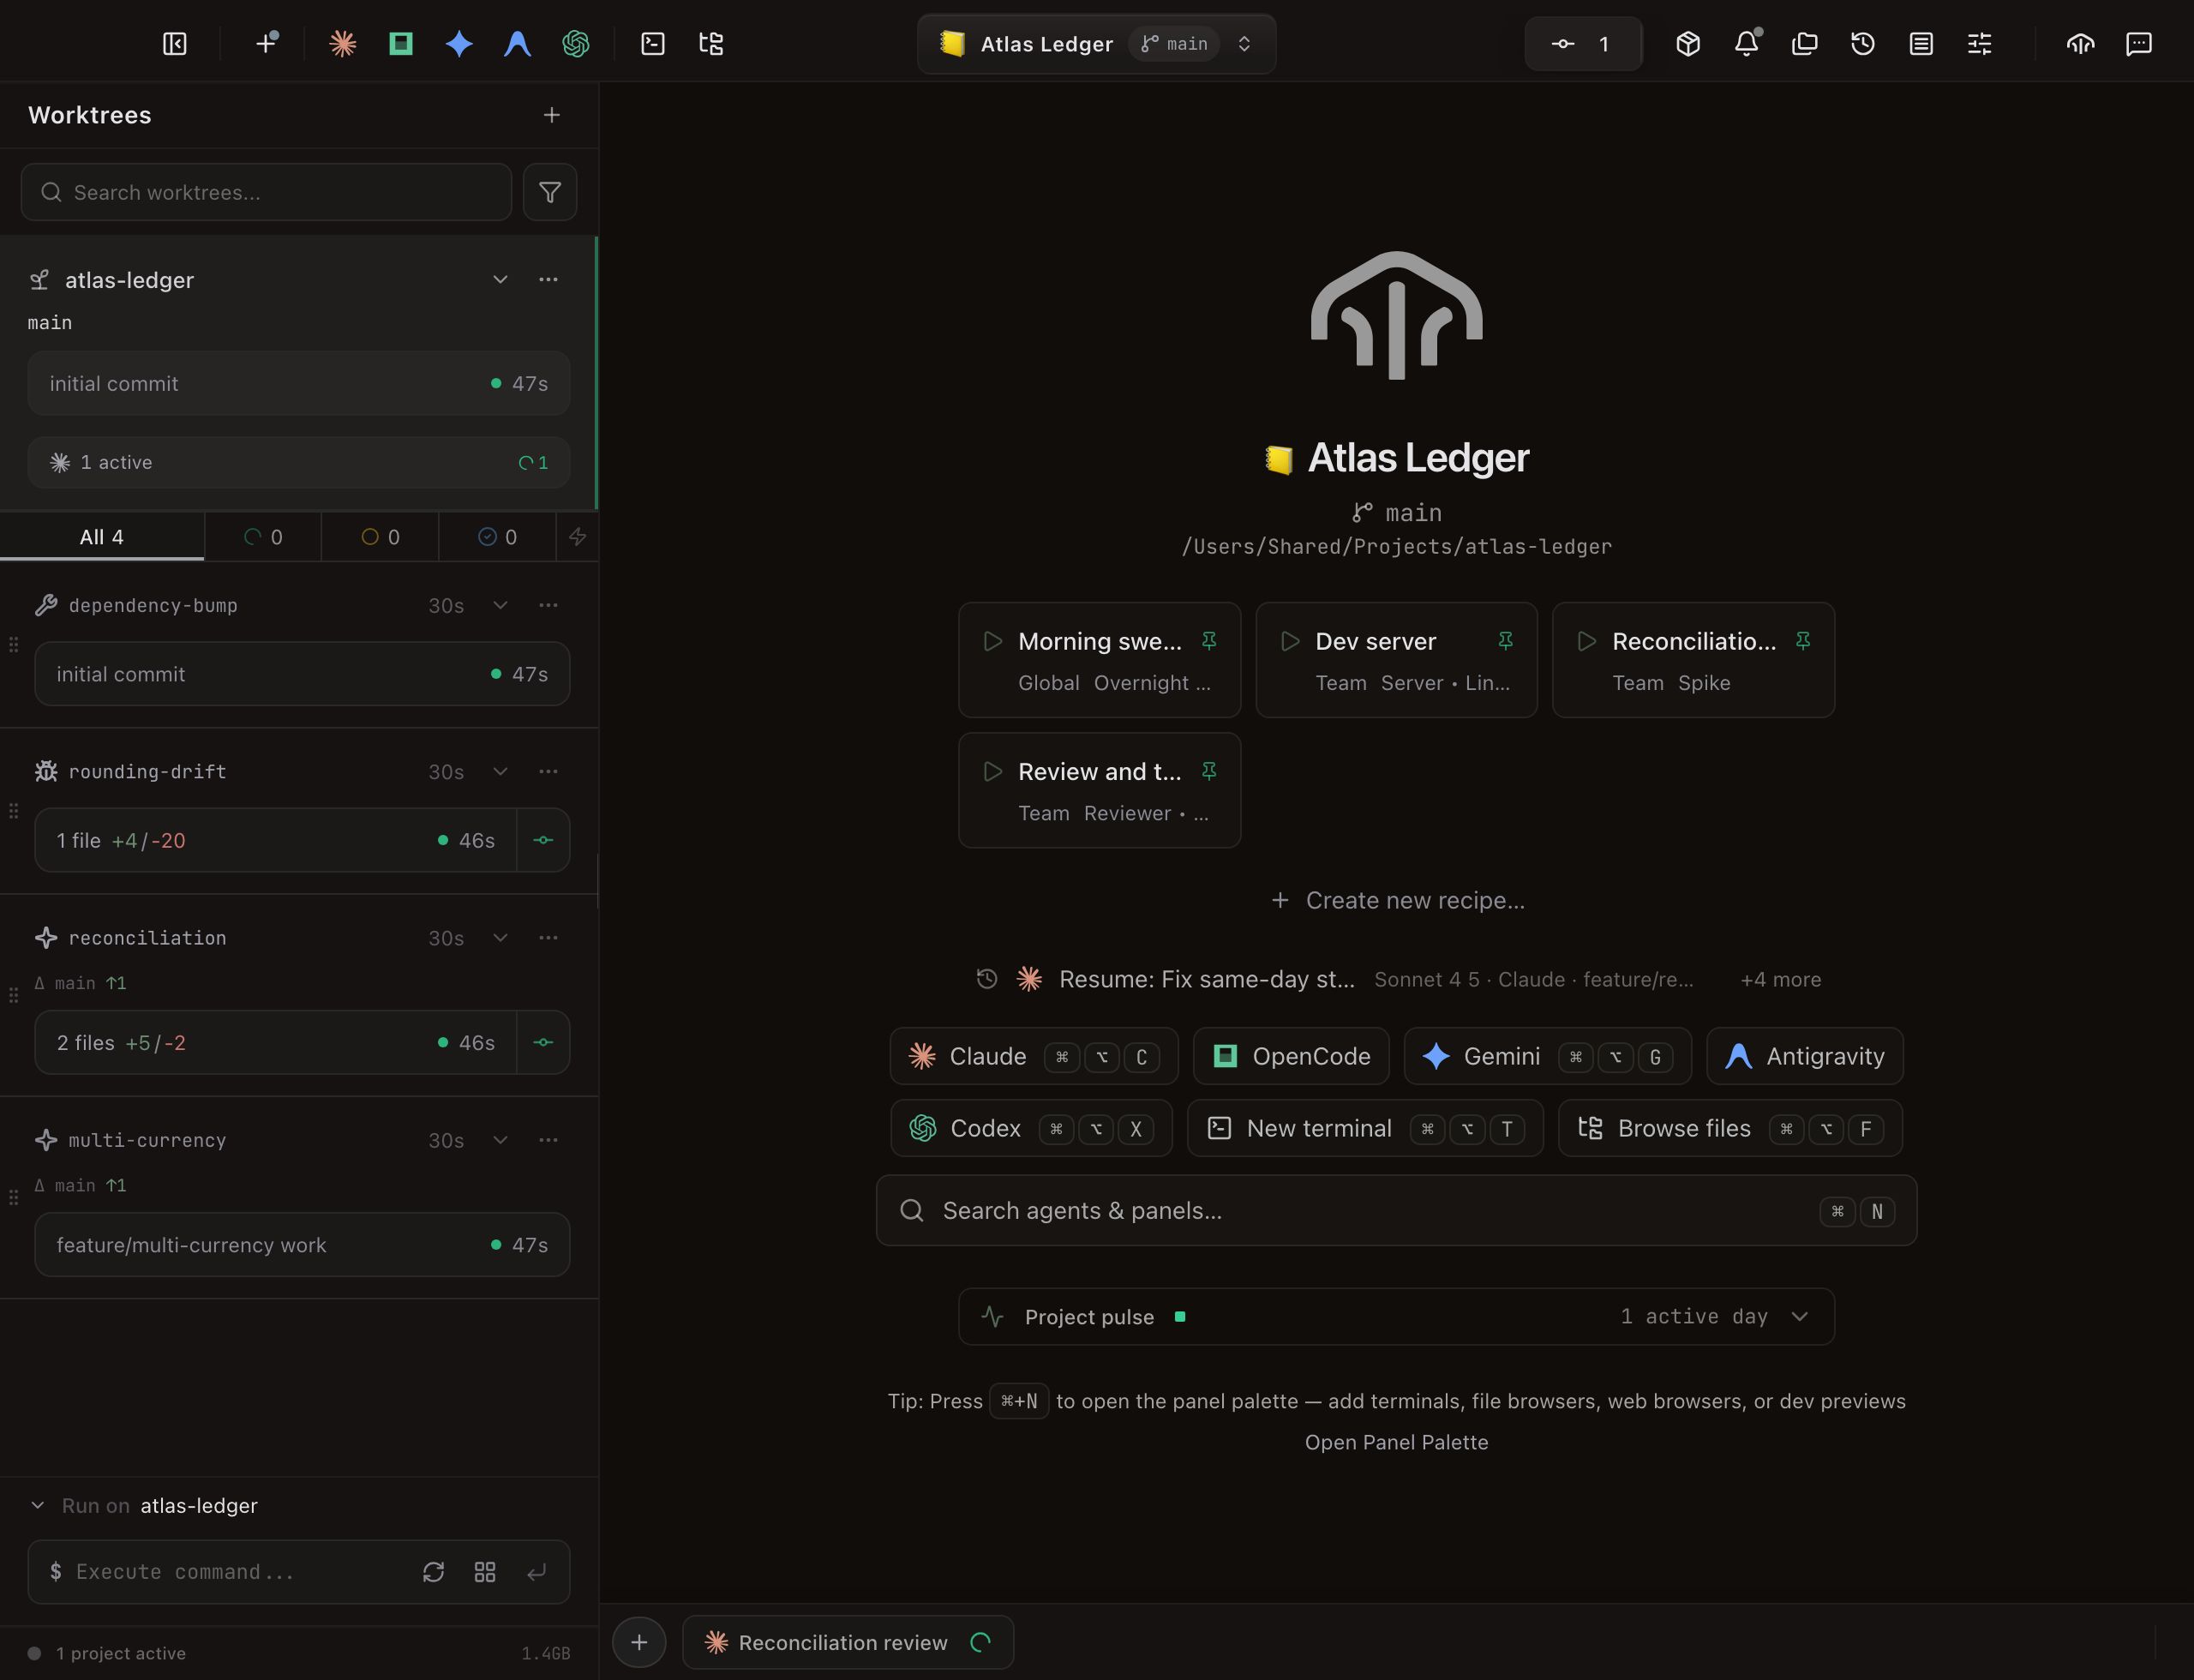
Task: Toggle the sidebar panel icon in top toolbar
Action: pyautogui.click(x=175, y=44)
